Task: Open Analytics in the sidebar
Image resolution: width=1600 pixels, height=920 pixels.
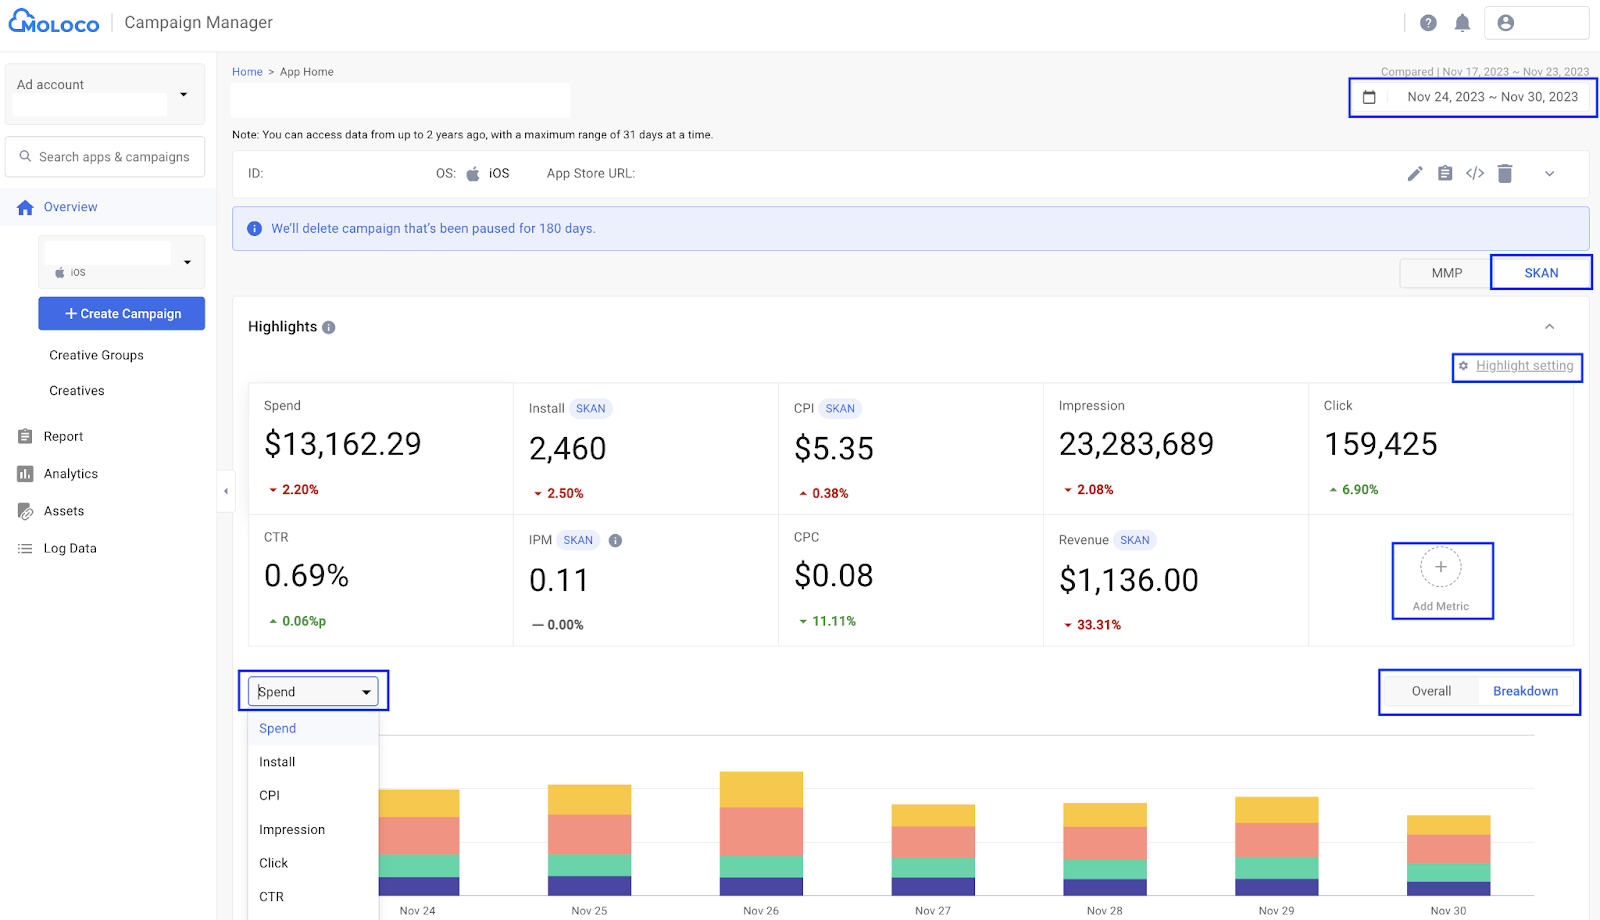Action: pyautogui.click(x=71, y=474)
